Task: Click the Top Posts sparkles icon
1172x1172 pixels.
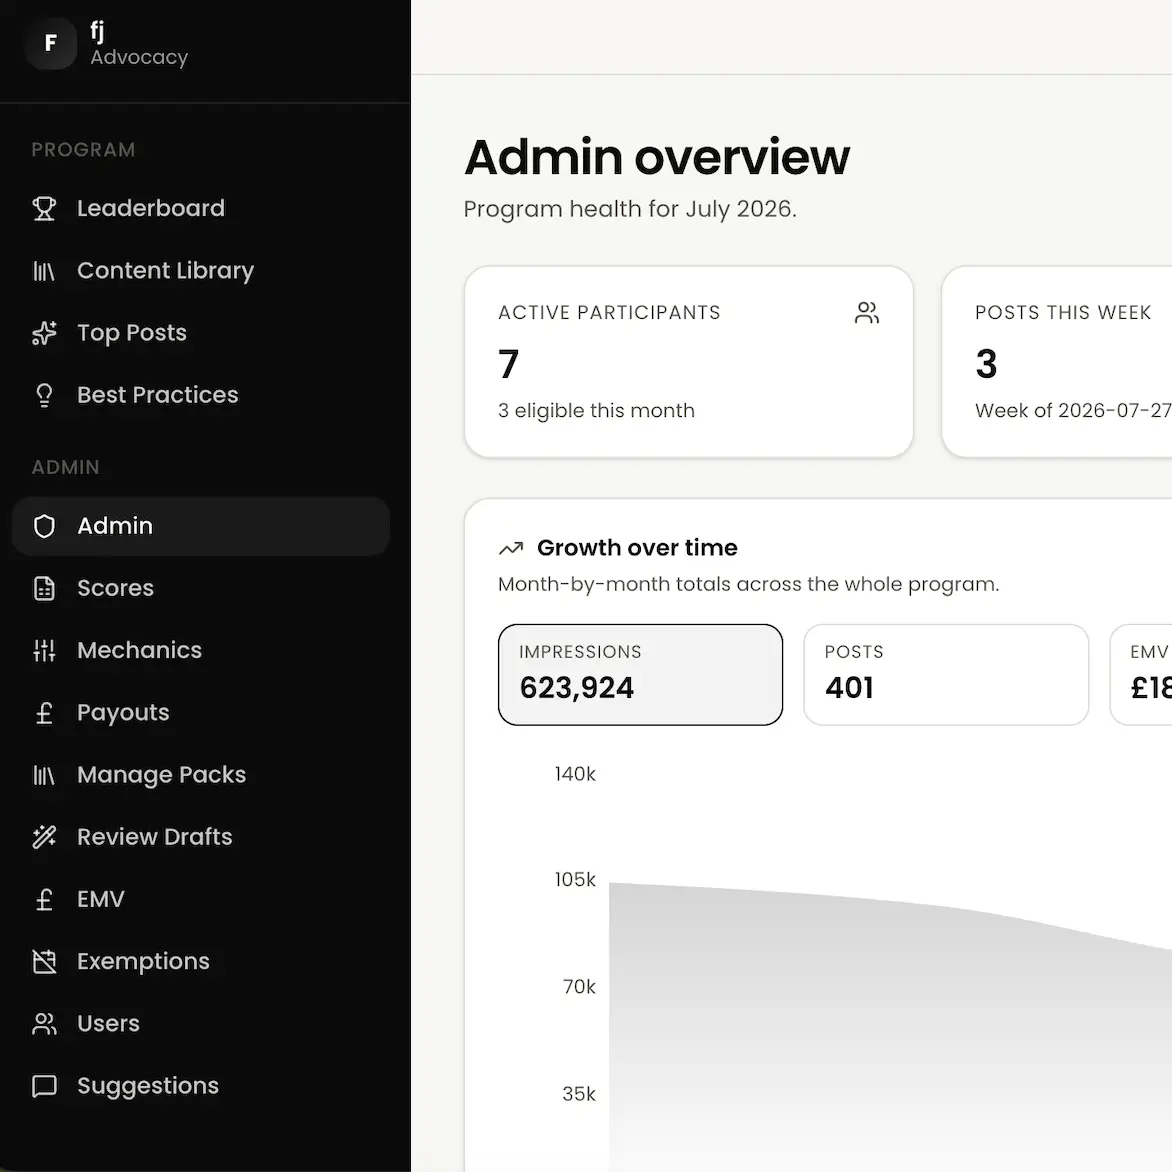Action: coord(44,333)
